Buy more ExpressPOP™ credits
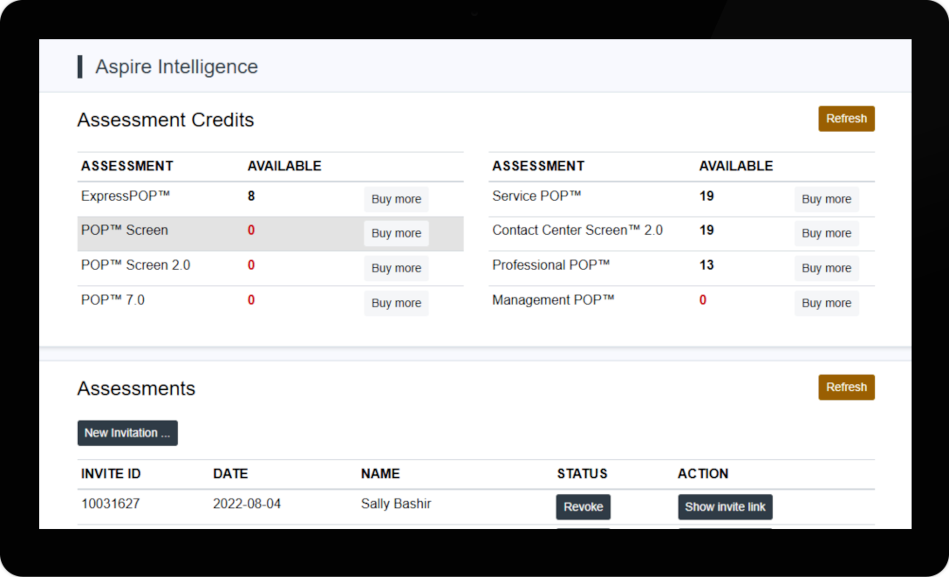Screen dimensions: 949x577 click(x=396, y=199)
